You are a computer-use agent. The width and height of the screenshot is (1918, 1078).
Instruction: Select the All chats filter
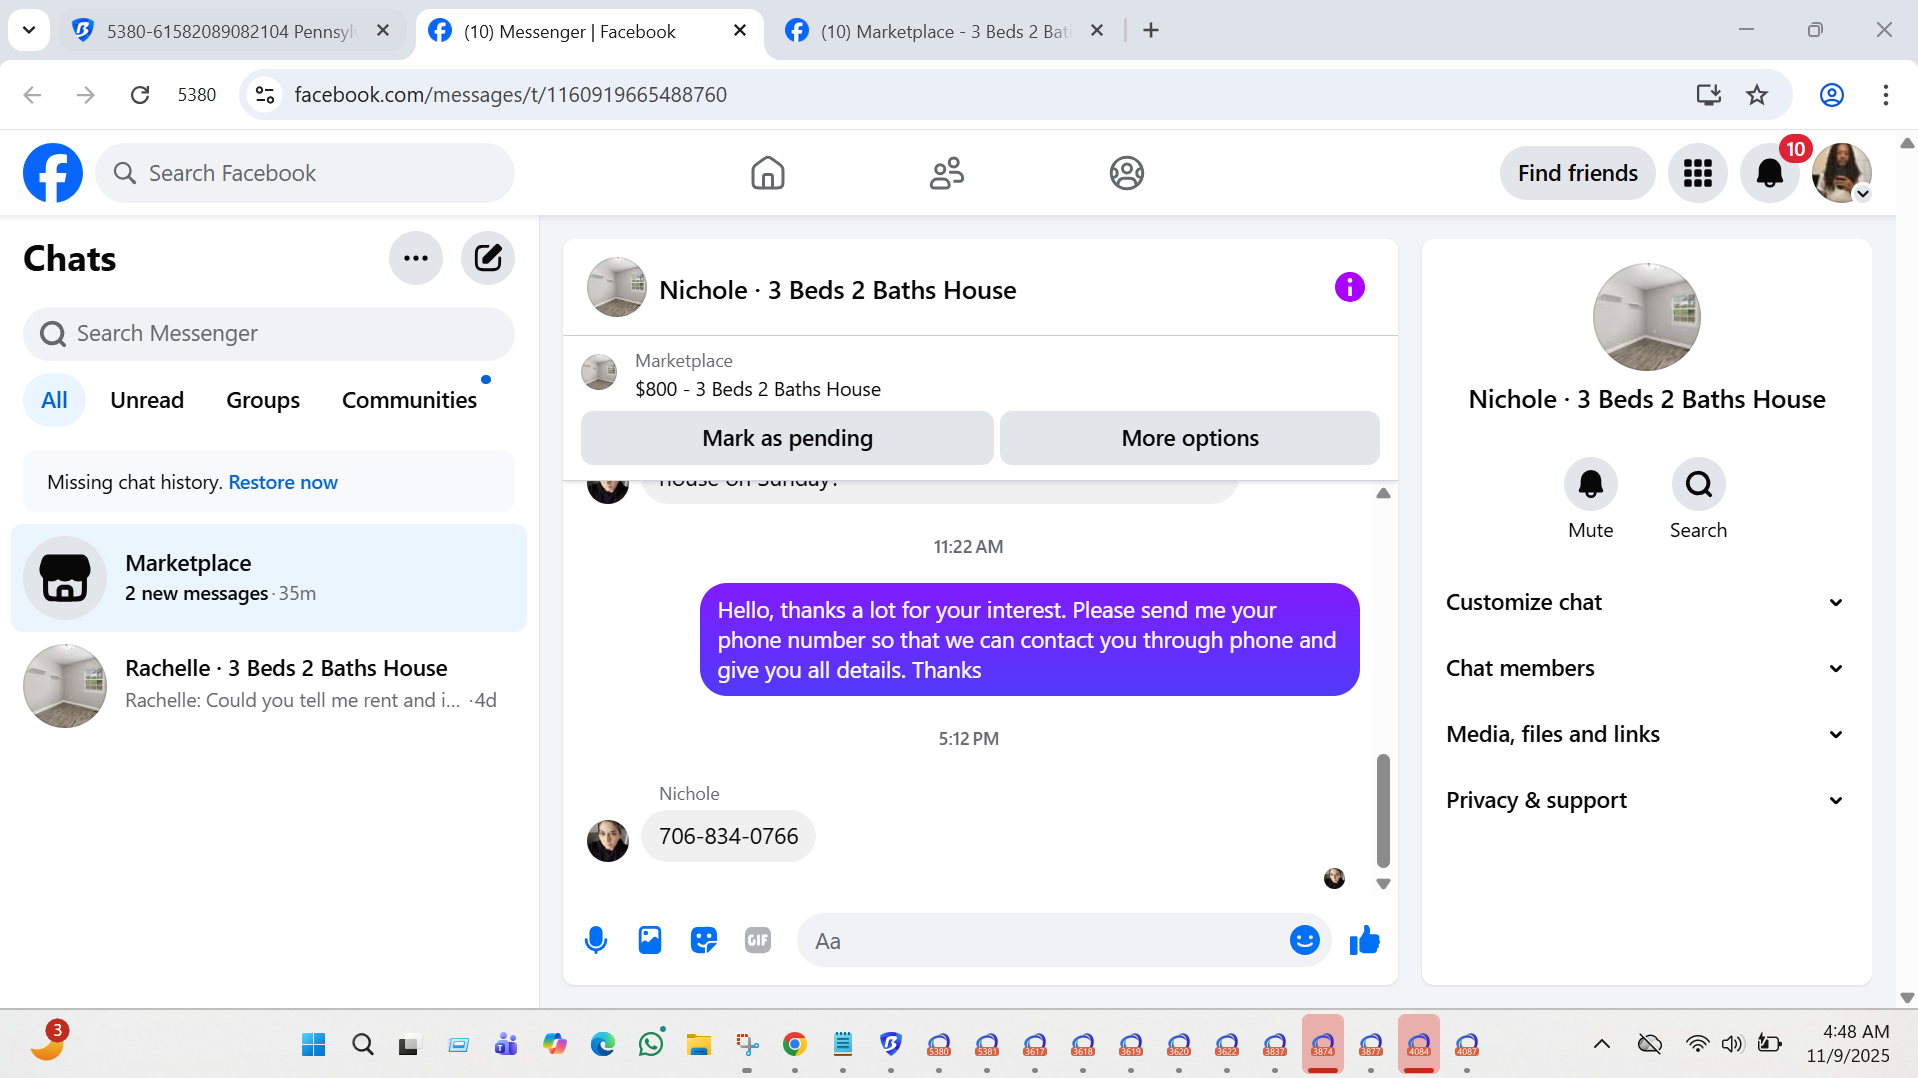54,400
